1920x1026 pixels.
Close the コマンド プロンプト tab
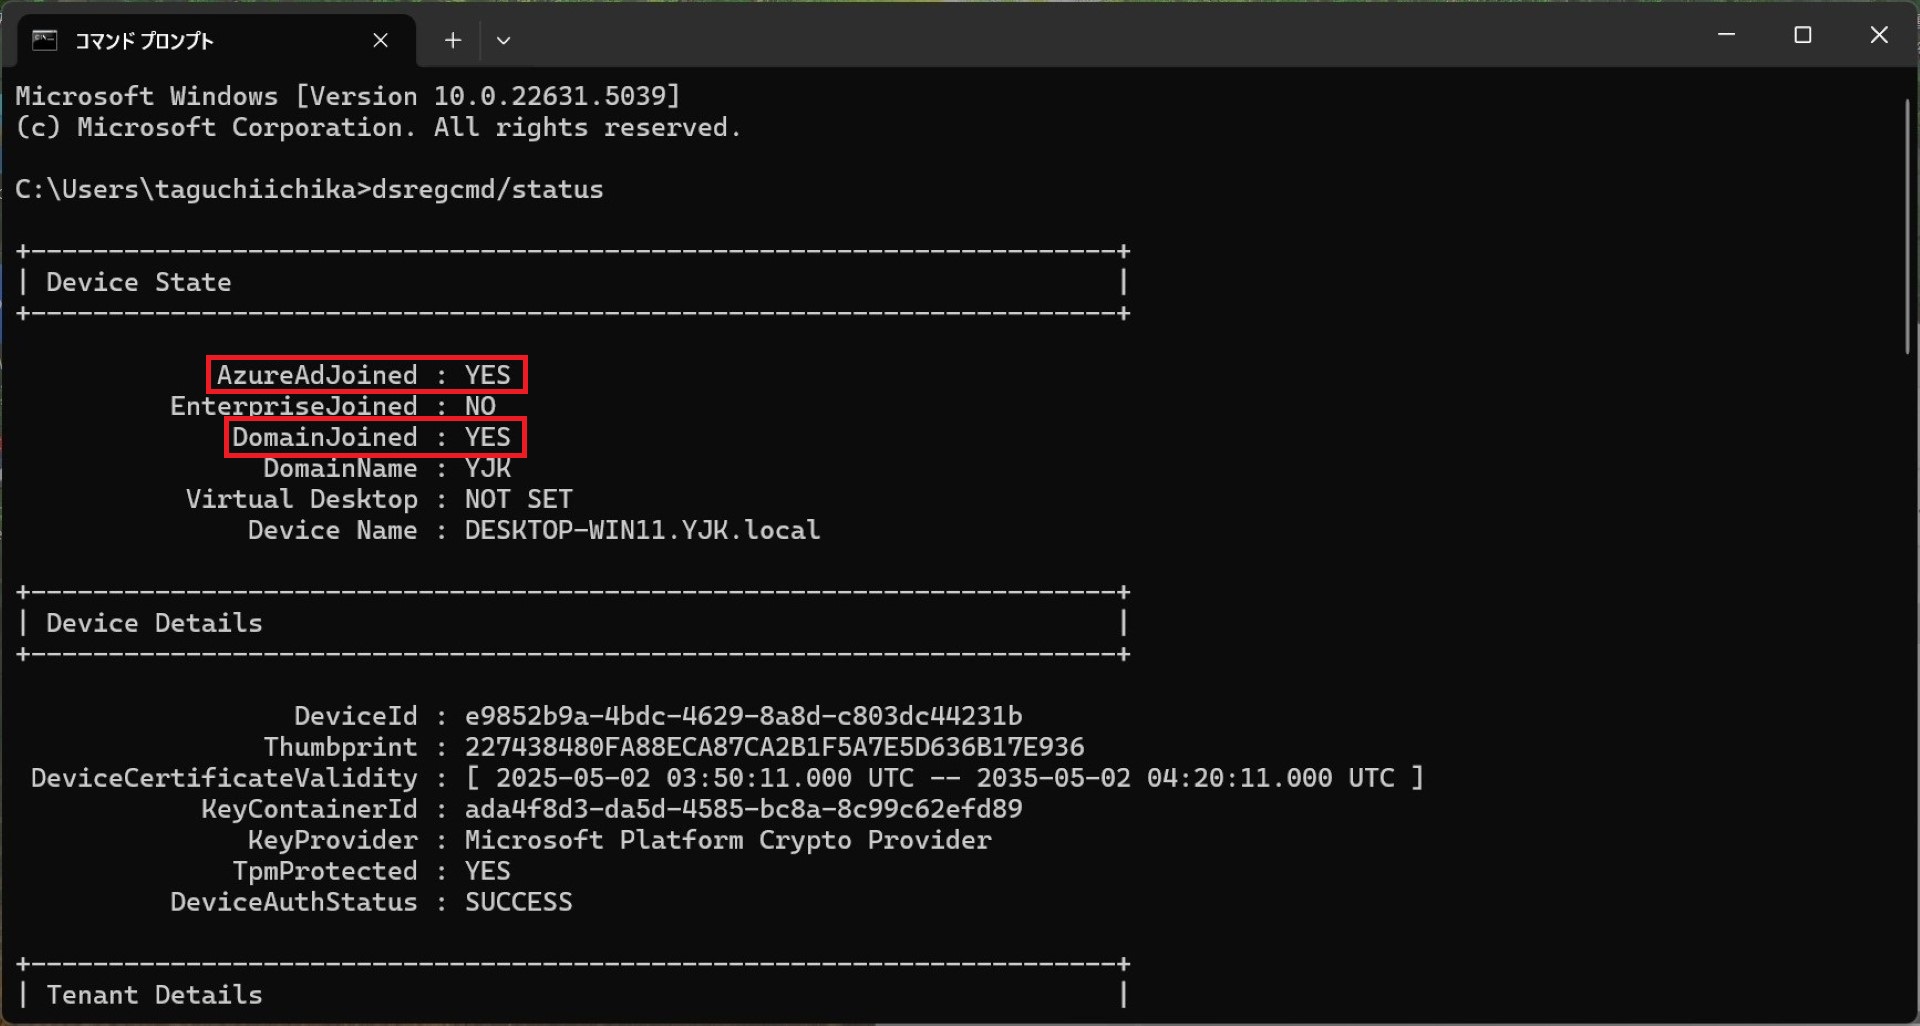pos(380,40)
